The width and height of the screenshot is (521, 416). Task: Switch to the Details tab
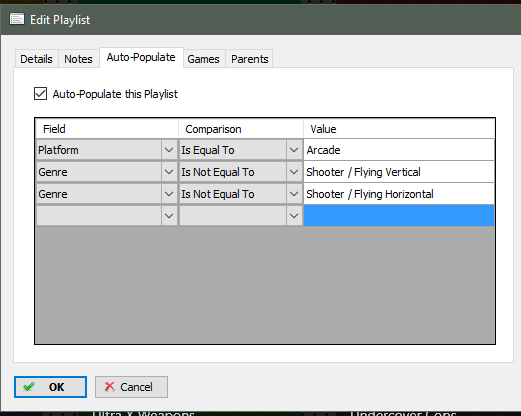tap(37, 59)
